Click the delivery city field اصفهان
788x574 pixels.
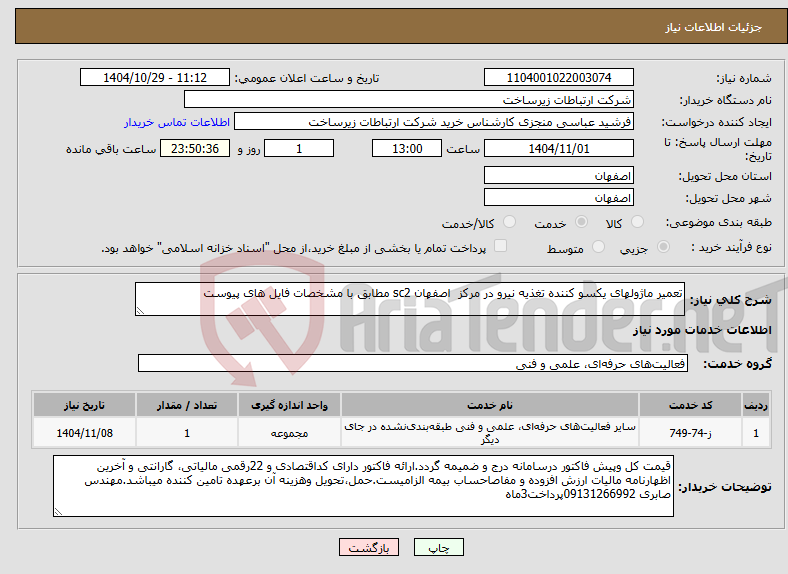pyautogui.click(x=559, y=198)
